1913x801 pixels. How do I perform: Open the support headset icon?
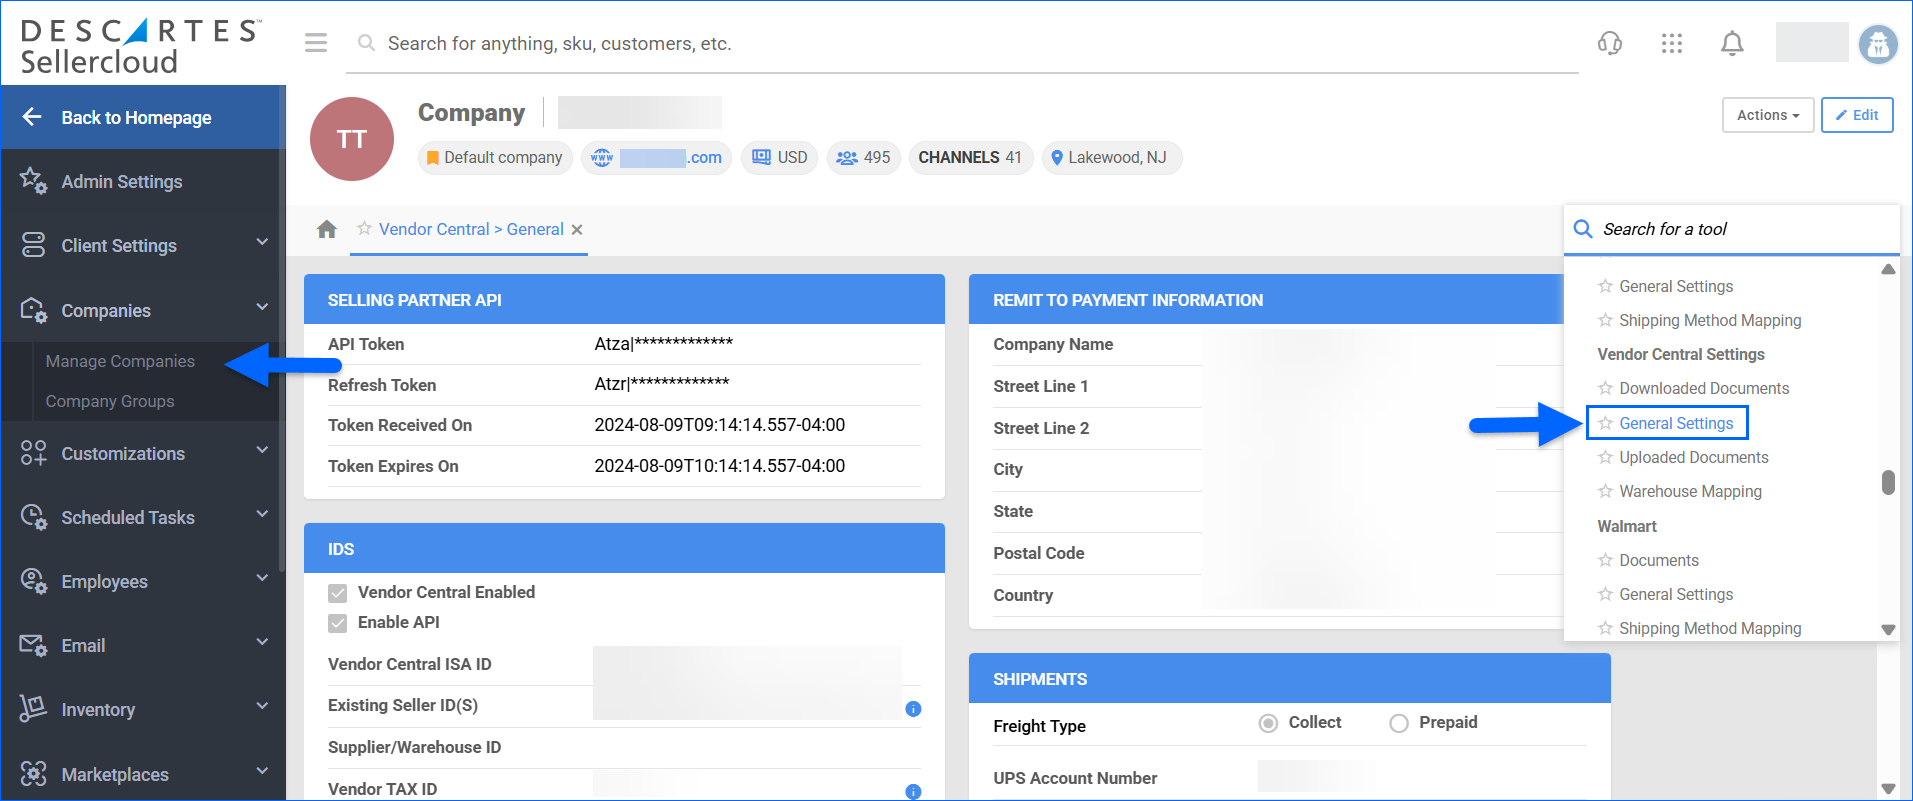click(x=1610, y=43)
